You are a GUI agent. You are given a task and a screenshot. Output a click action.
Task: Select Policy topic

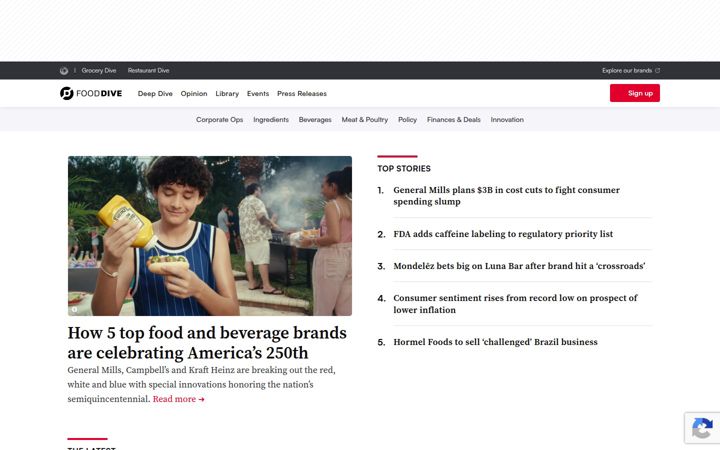pyautogui.click(x=407, y=120)
